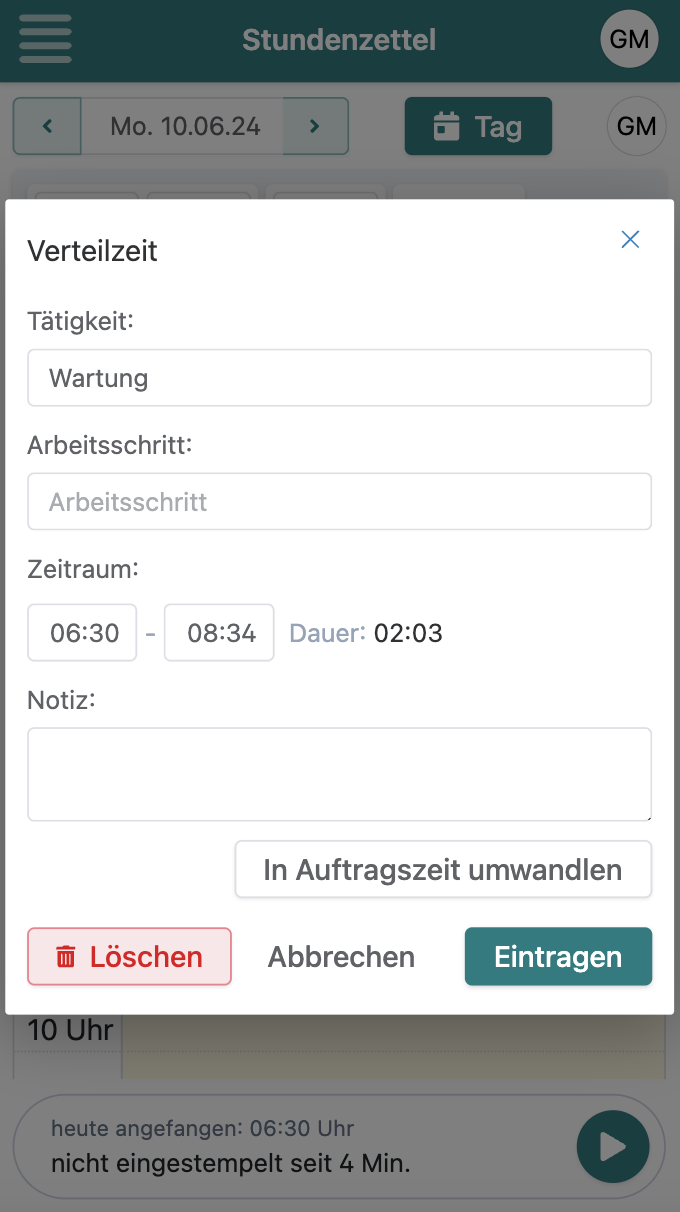
Task: Click Eintragen to save the entry
Action: pyautogui.click(x=558, y=957)
